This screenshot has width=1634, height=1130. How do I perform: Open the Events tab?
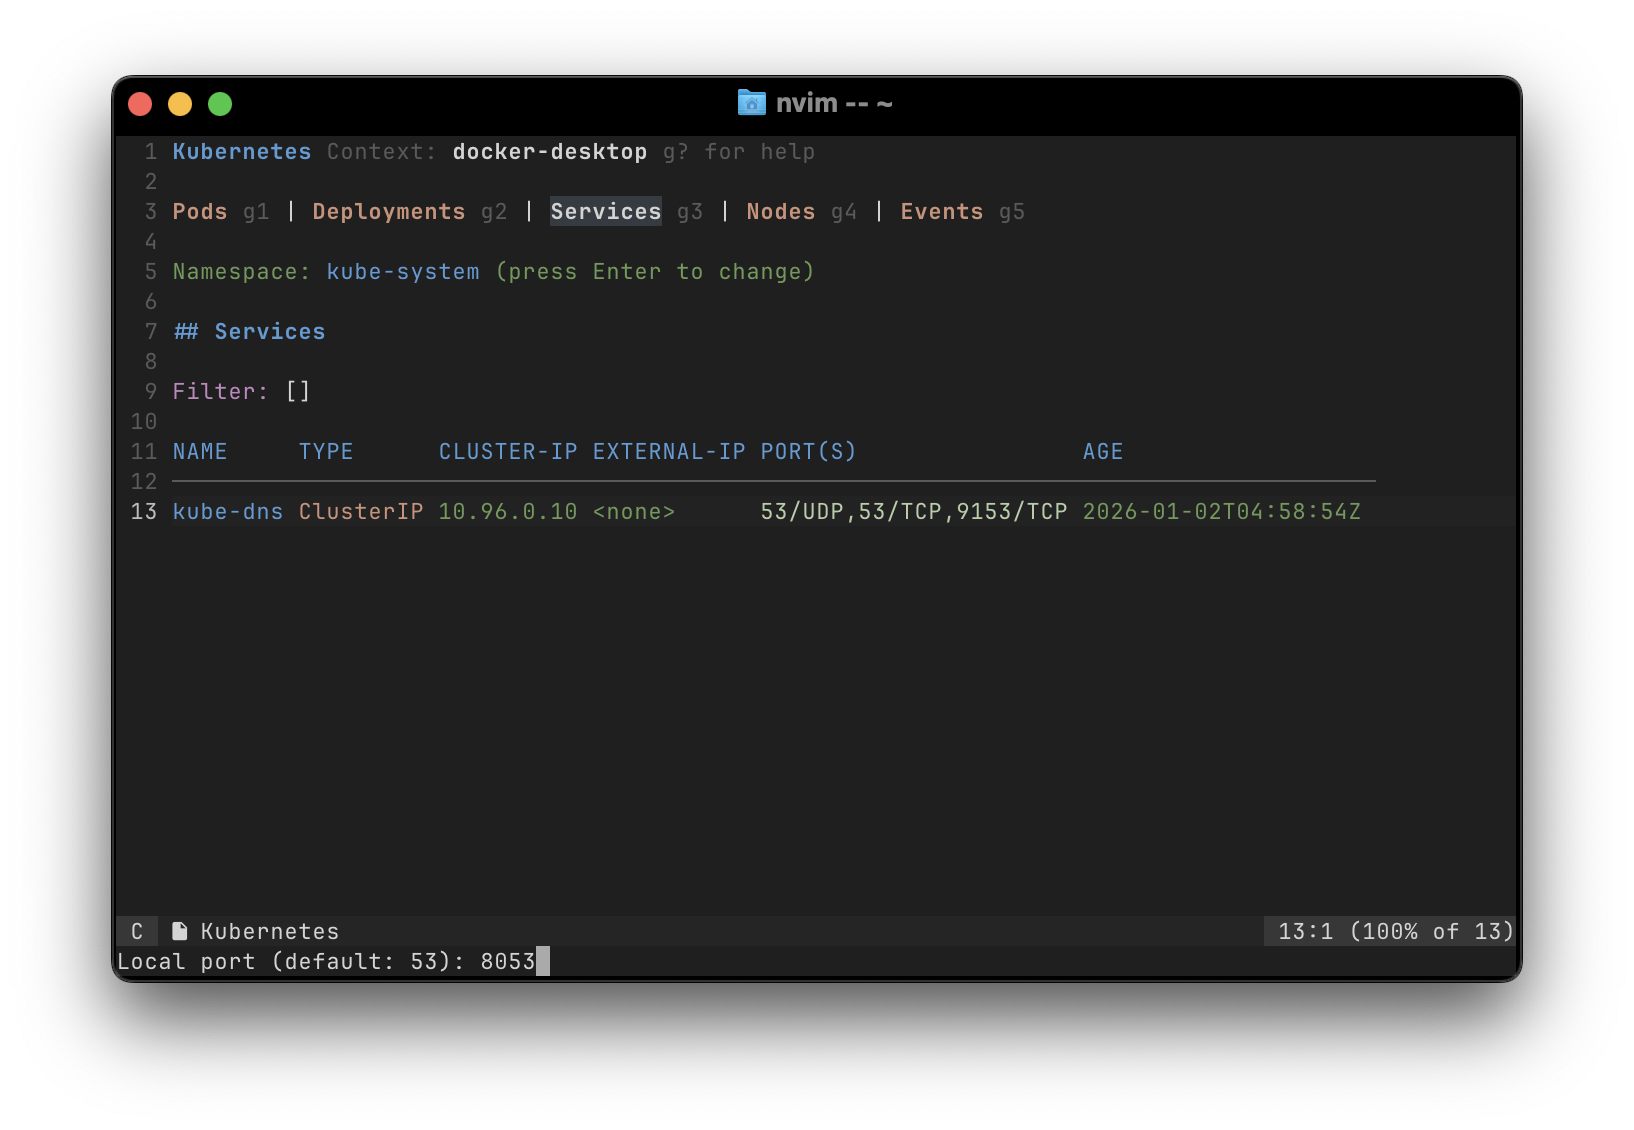pyautogui.click(x=942, y=212)
